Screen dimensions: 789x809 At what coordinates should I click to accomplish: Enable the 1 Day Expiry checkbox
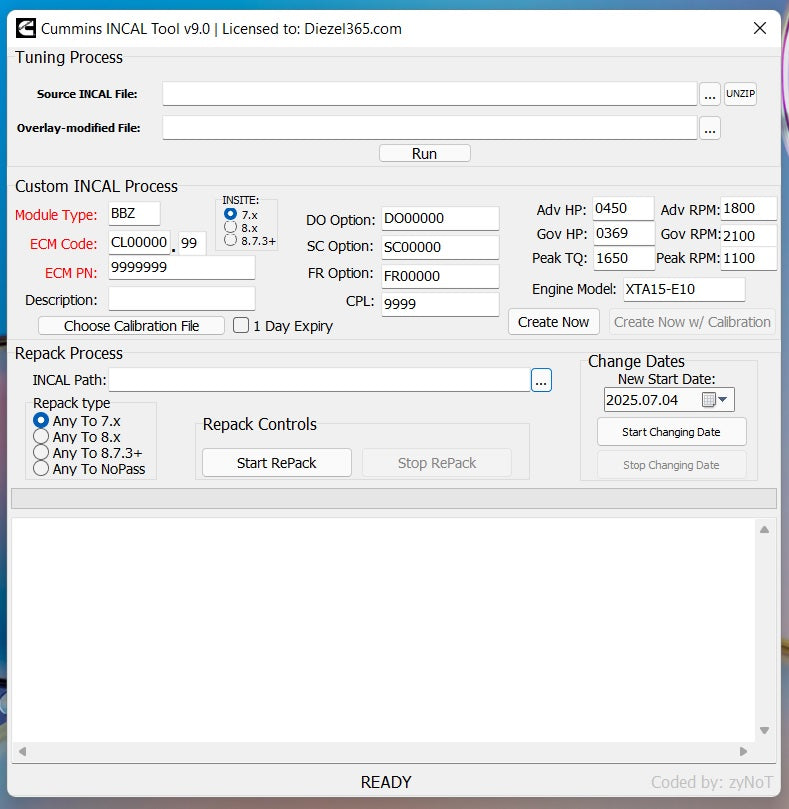tap(241, 325)
